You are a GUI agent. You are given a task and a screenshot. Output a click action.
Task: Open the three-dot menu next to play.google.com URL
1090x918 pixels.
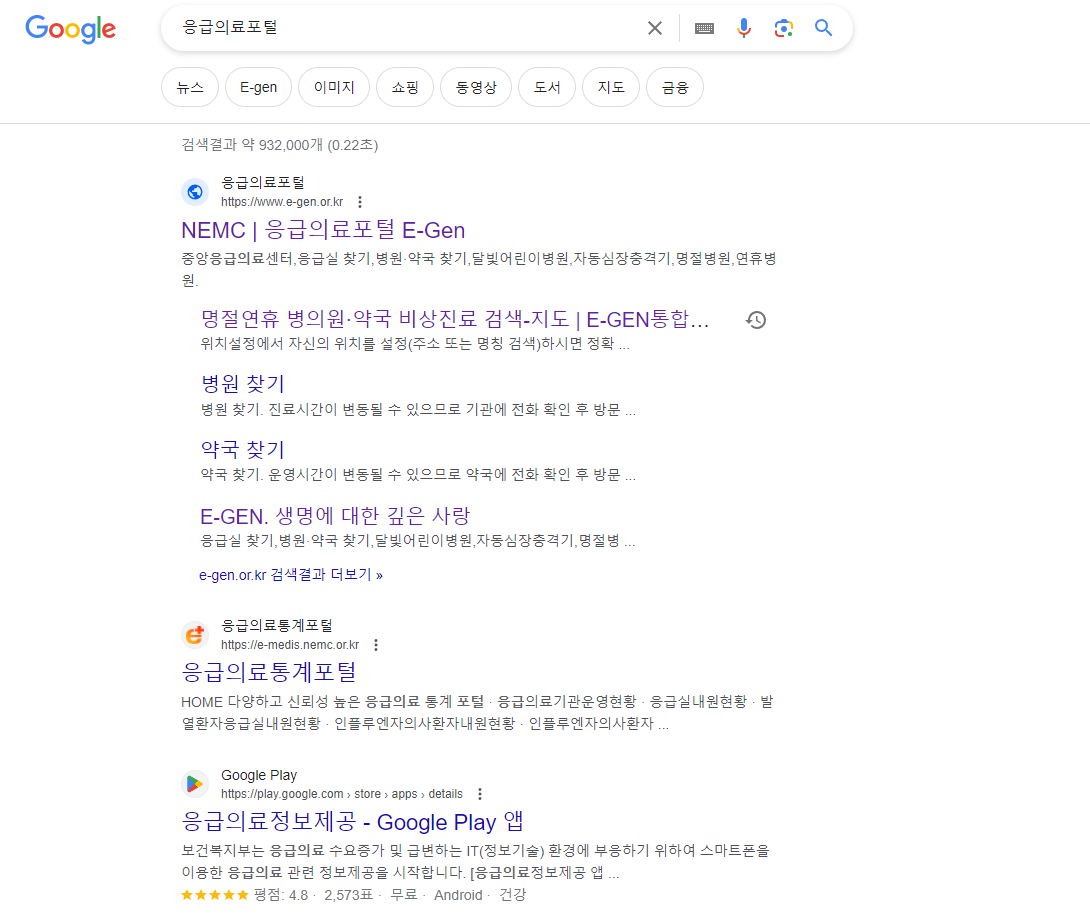[x=479, y=794]
